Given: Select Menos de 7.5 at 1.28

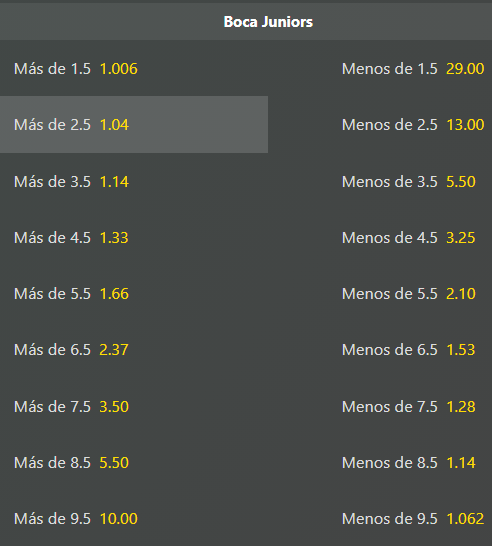Looking at the screenshot, I should coord(380,406).
